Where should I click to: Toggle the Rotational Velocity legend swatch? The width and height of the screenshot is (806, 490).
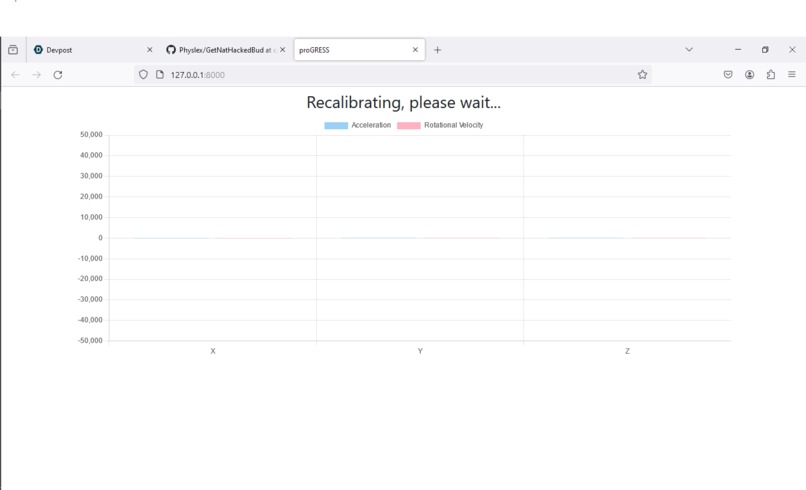coord(409,125)
